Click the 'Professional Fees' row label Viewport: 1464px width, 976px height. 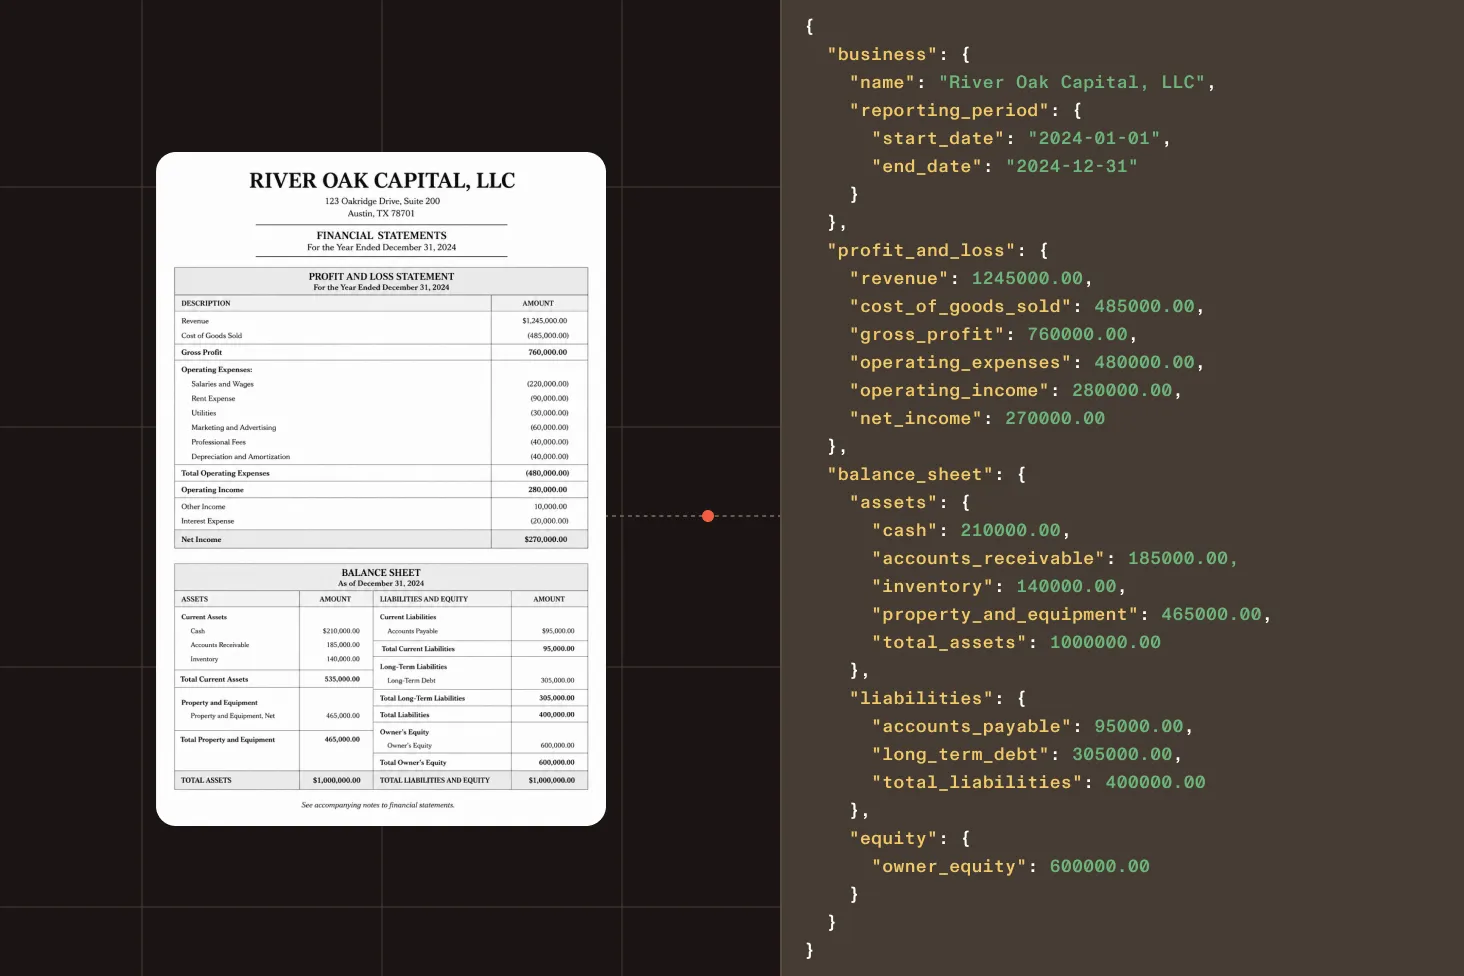219,442
